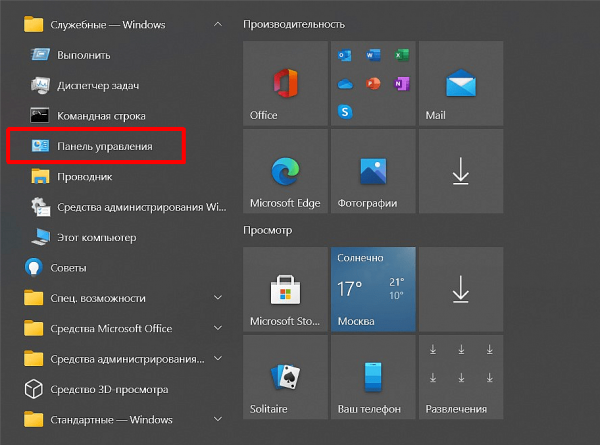
Task: Click the Выполнить label
Action: pyautogui.click(x=84, y=55)
